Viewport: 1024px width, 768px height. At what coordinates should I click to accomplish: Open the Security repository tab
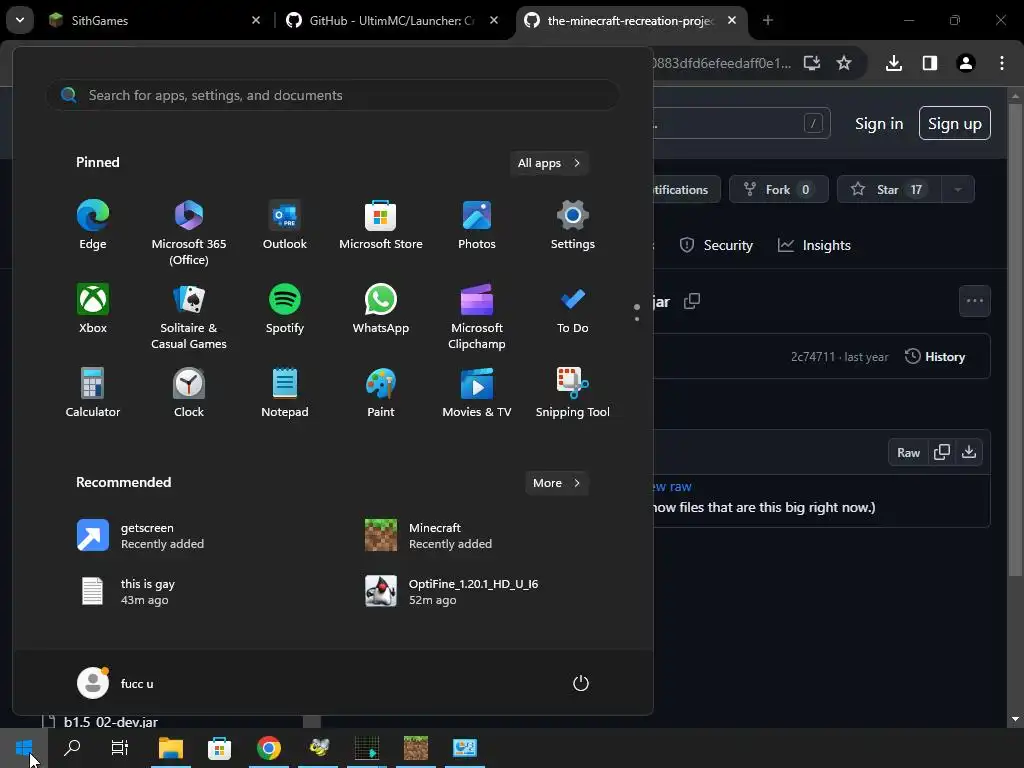tap(716, 246)
